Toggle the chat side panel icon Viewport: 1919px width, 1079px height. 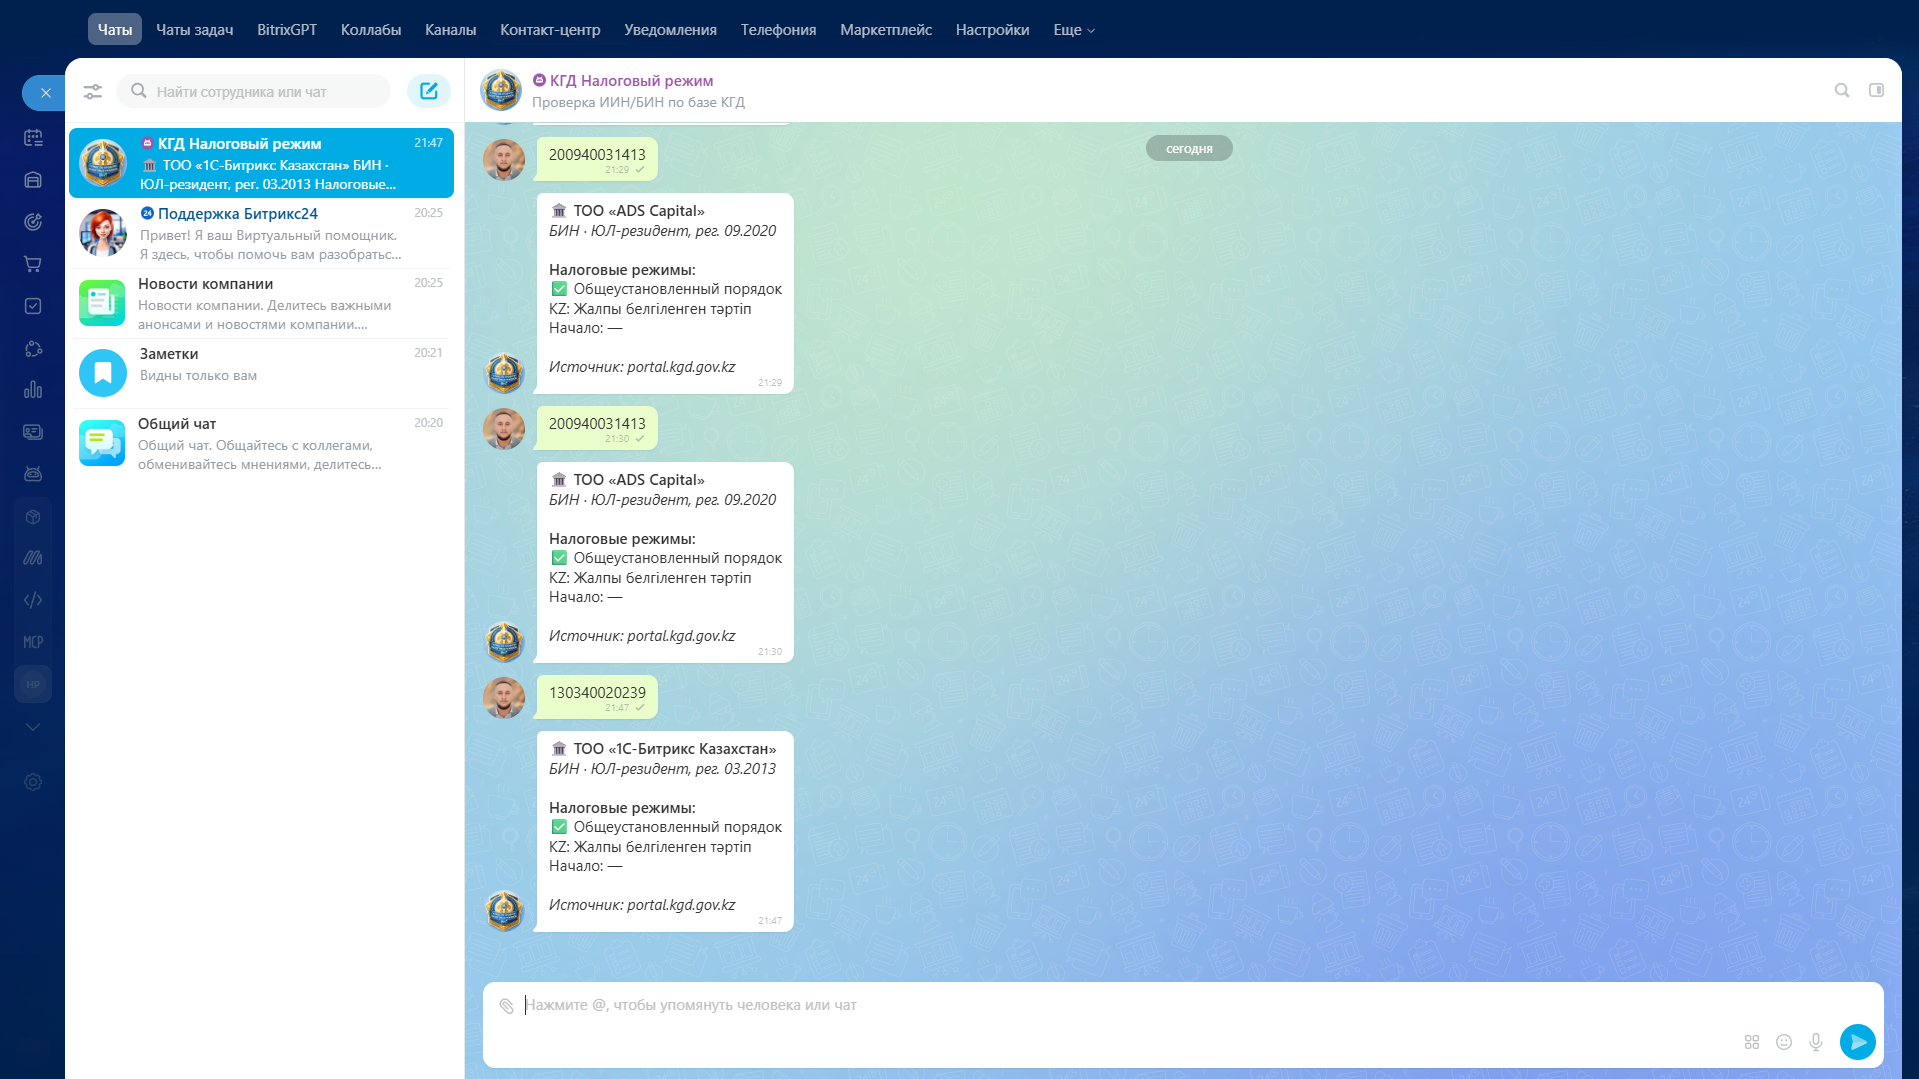1877,91
